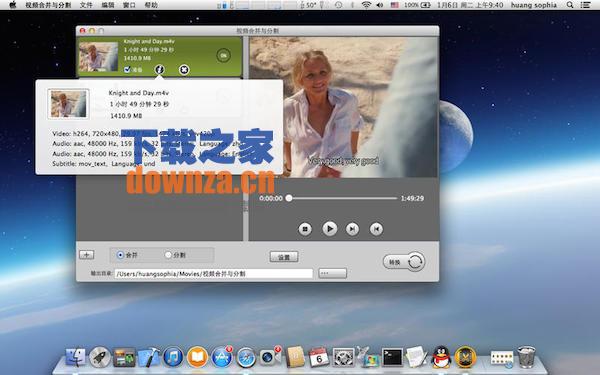Screen dimensions: 600x375
Task: Open info popover for Knight and Day.m4v
Action: point(160,69)
